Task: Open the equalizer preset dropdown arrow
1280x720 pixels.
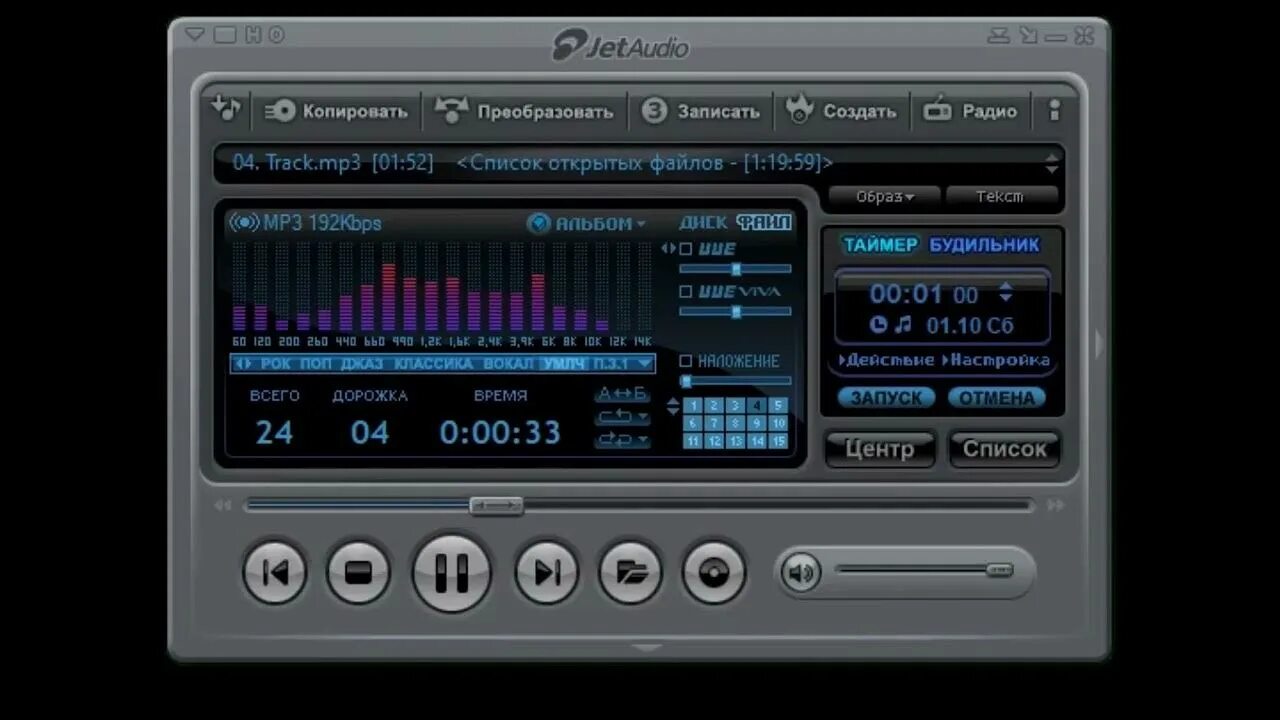Action: [644, 364]
